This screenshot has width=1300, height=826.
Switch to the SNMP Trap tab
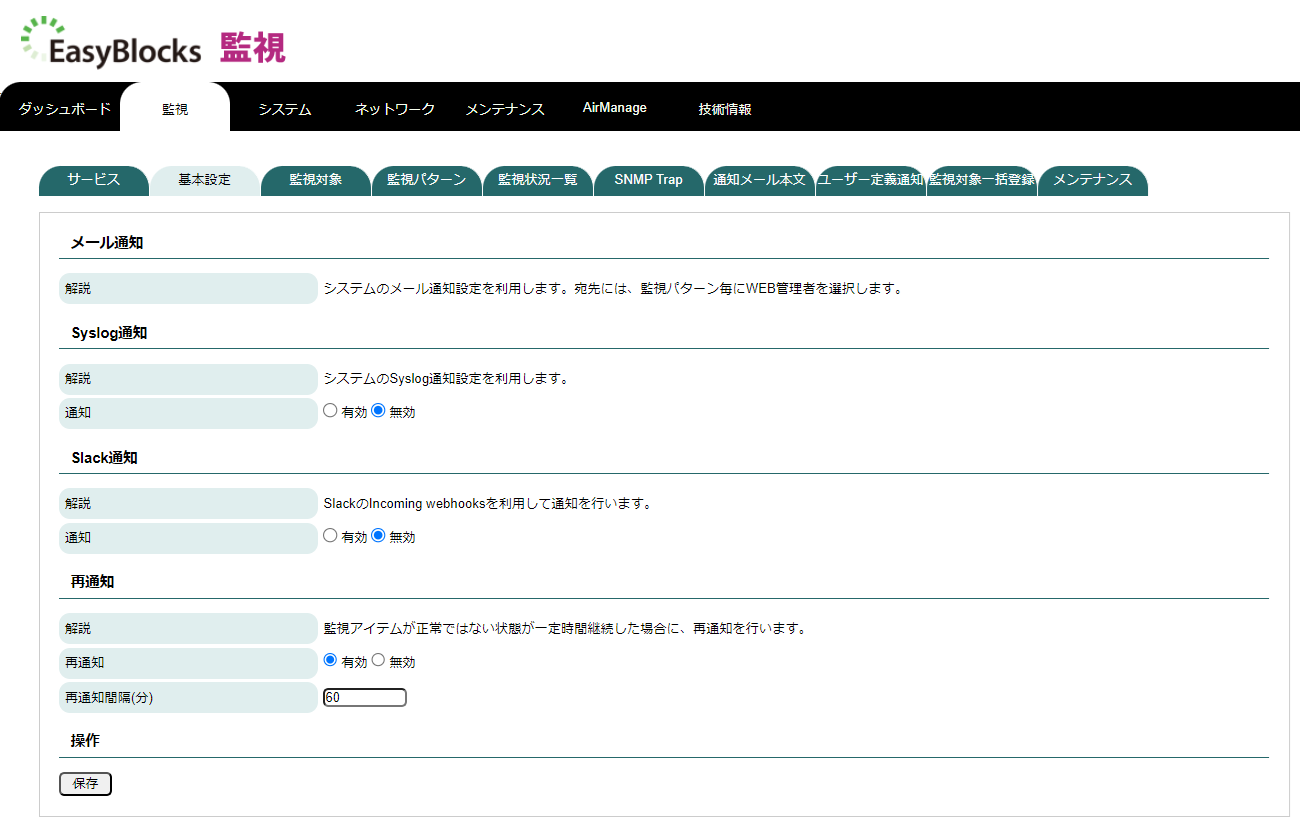[x=649, y=180]
